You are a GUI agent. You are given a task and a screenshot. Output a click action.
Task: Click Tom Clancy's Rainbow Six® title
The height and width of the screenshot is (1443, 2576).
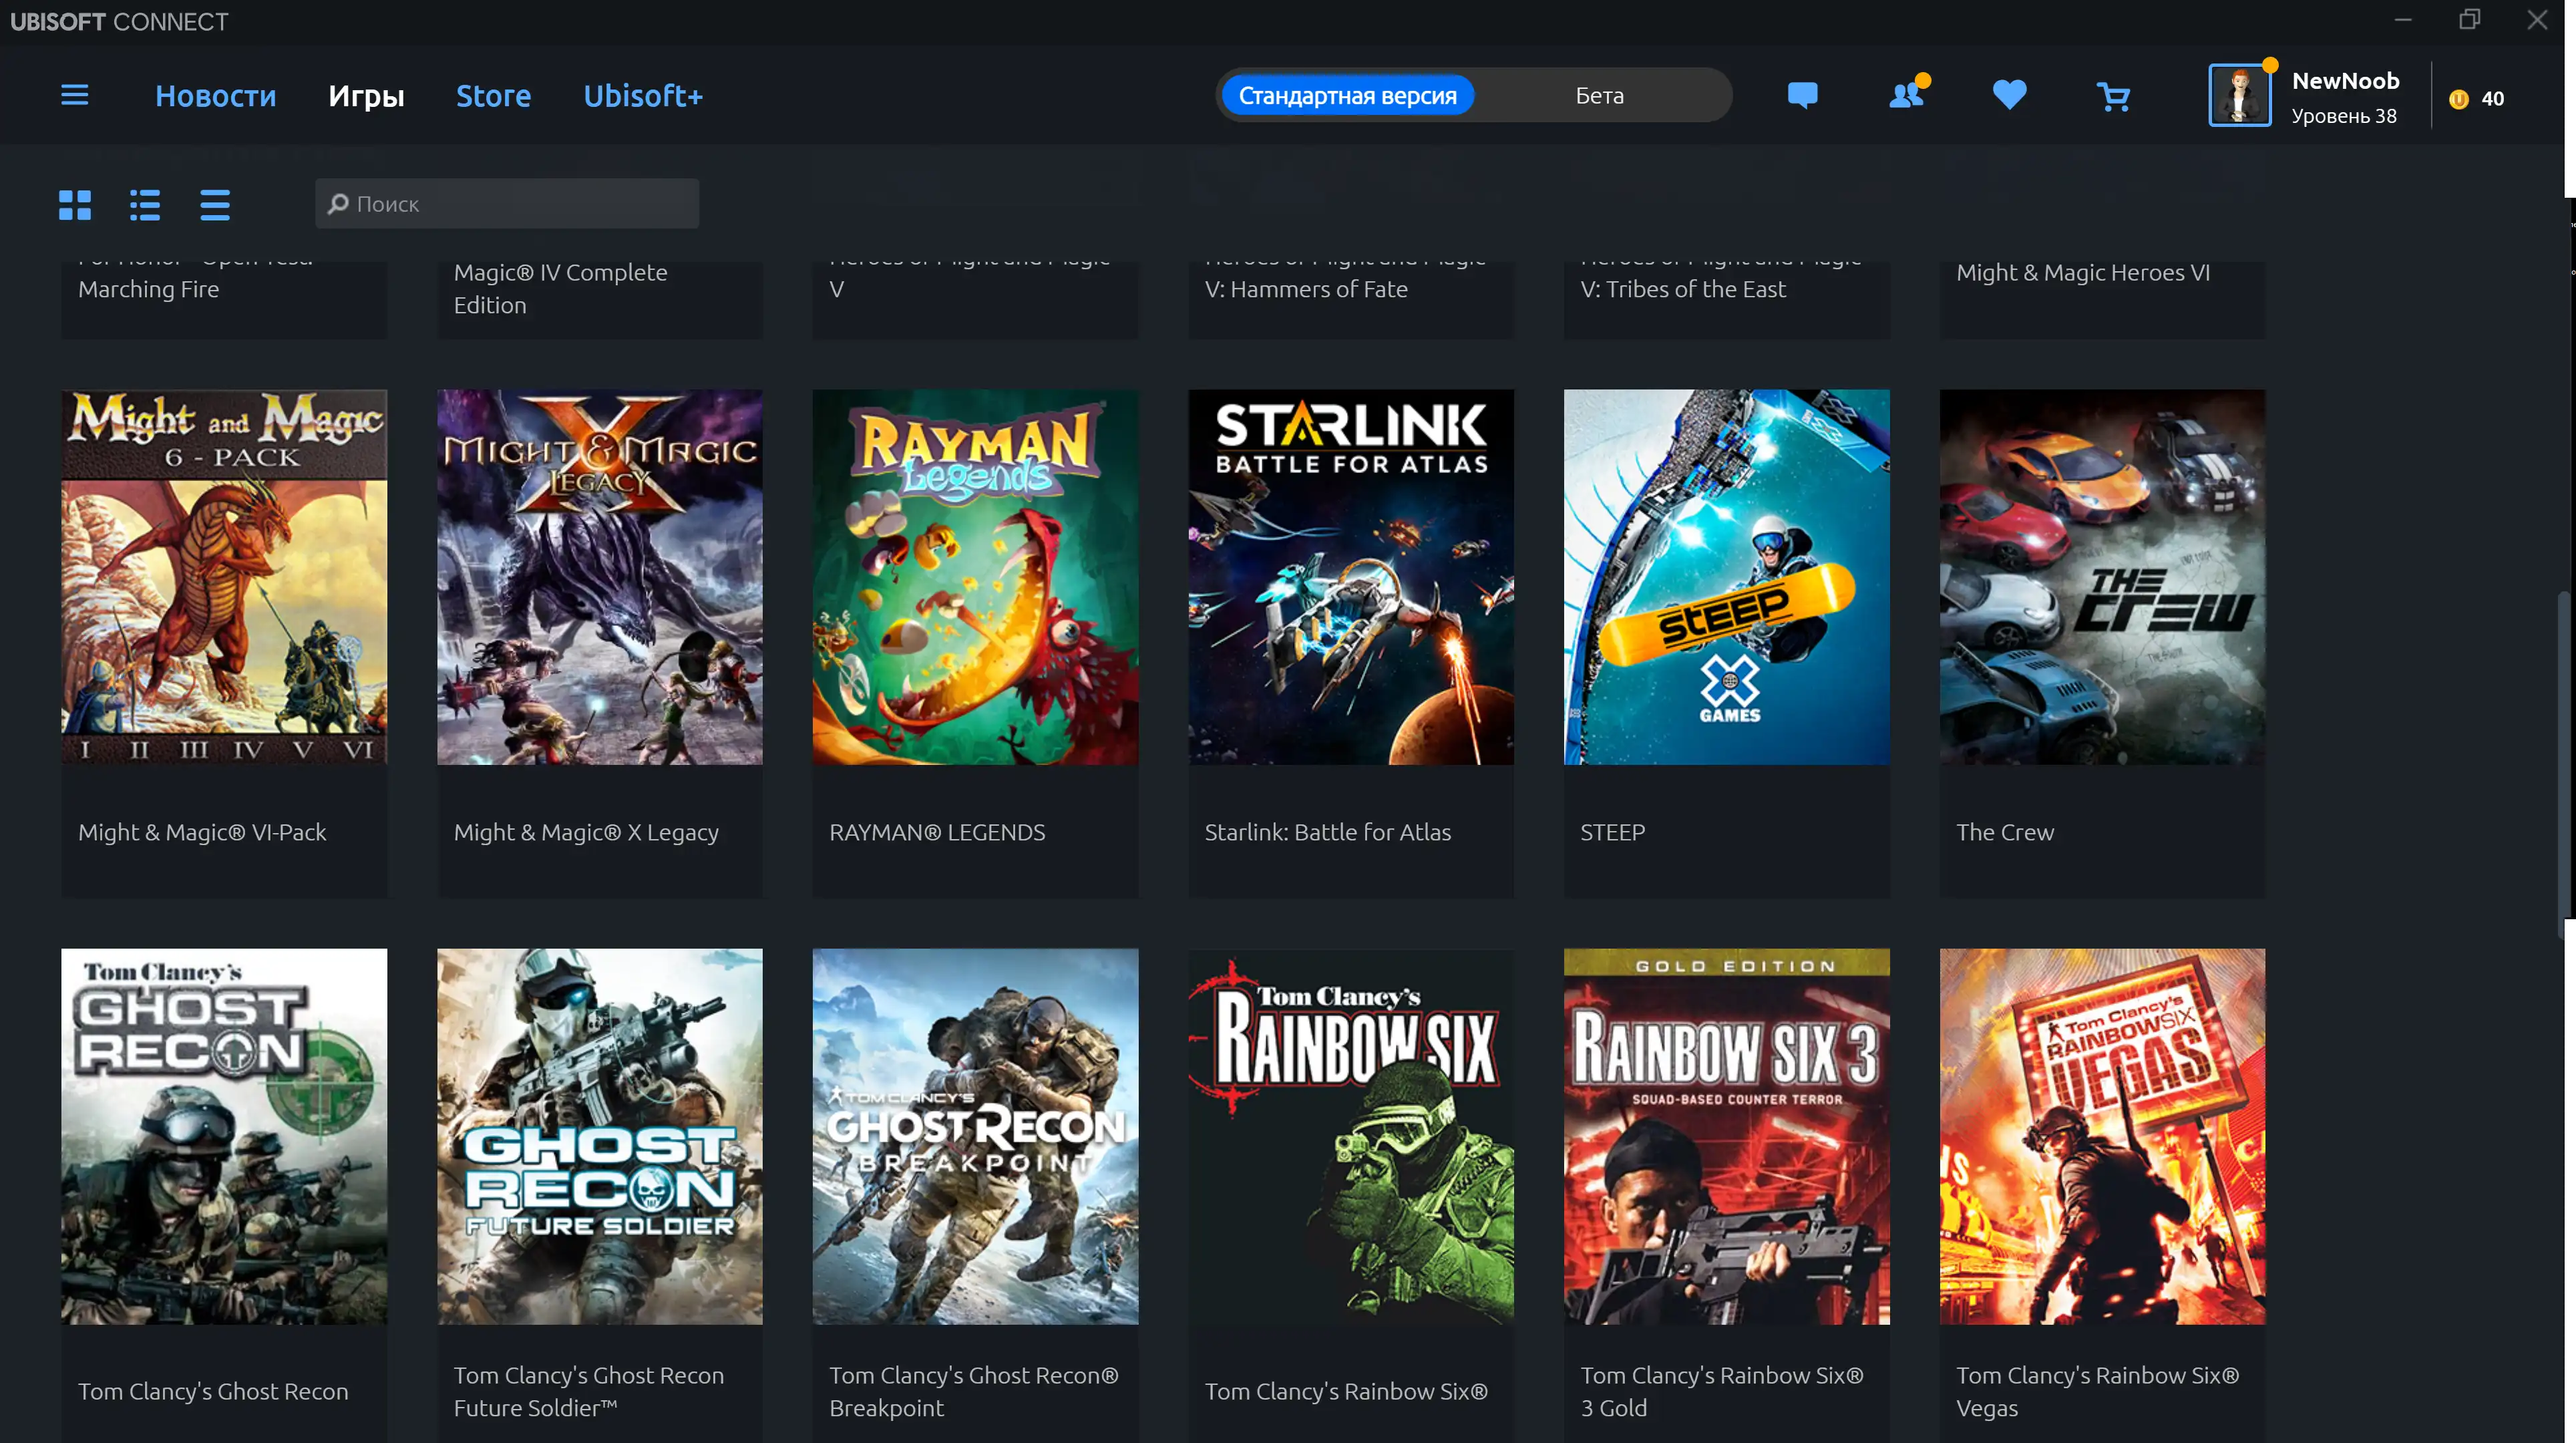pyautogui.click(x=1346, y=1391)
